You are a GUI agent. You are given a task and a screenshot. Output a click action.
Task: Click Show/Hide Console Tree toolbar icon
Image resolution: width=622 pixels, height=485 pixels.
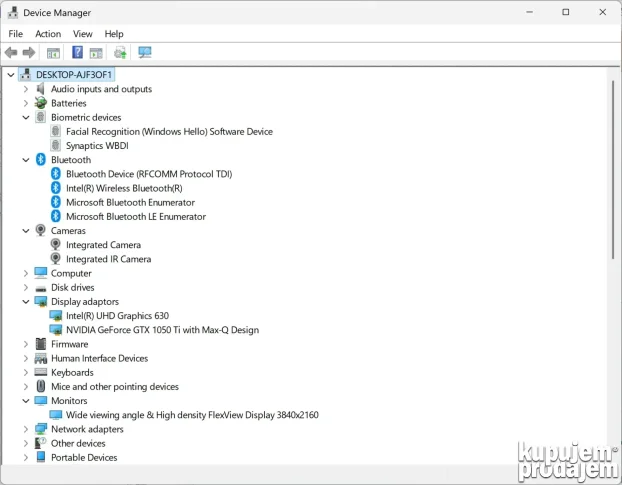(x=53, y=53)
